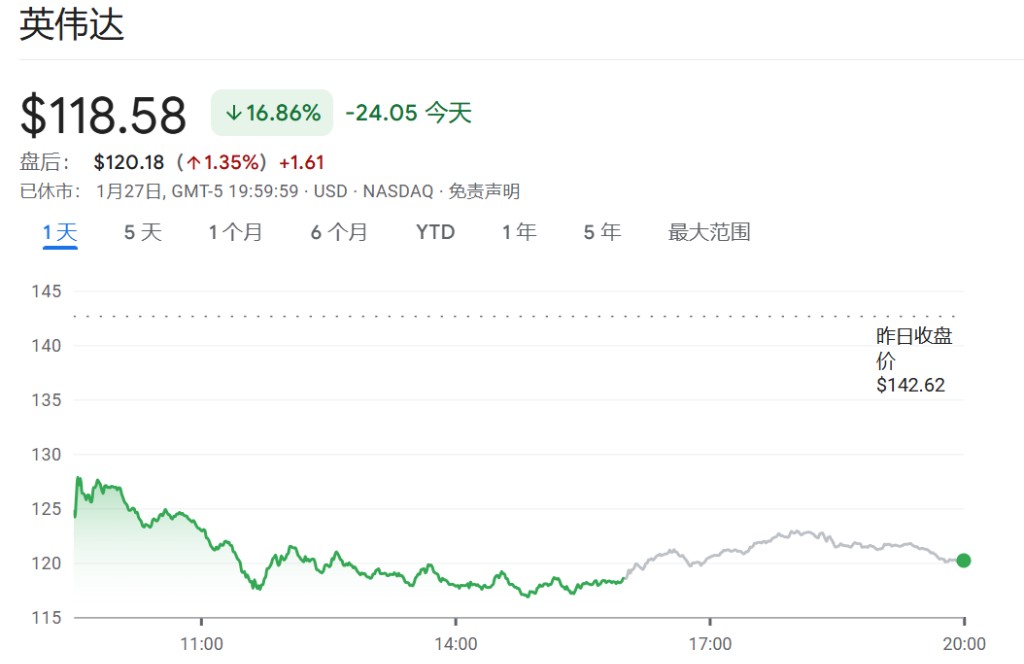Show the 最大范围 chart range
The image size is (1024, 664).
[709, 233]
